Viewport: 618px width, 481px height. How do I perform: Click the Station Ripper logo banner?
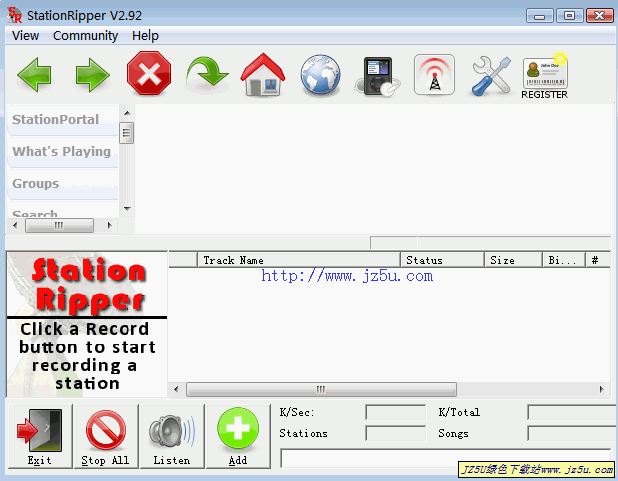(87, 285)
